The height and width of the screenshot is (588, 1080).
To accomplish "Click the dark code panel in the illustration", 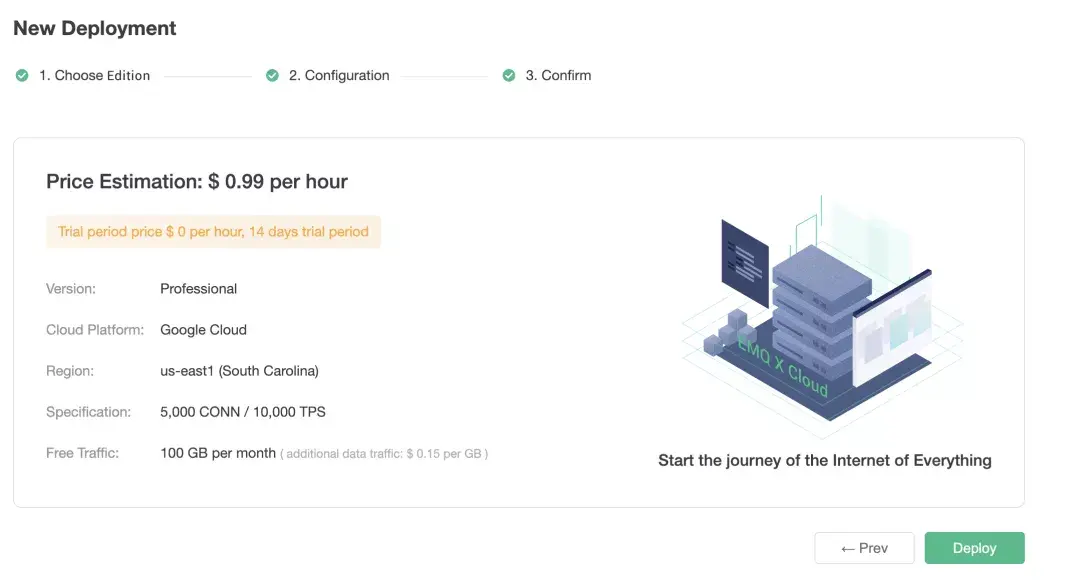I will [746, 260].
